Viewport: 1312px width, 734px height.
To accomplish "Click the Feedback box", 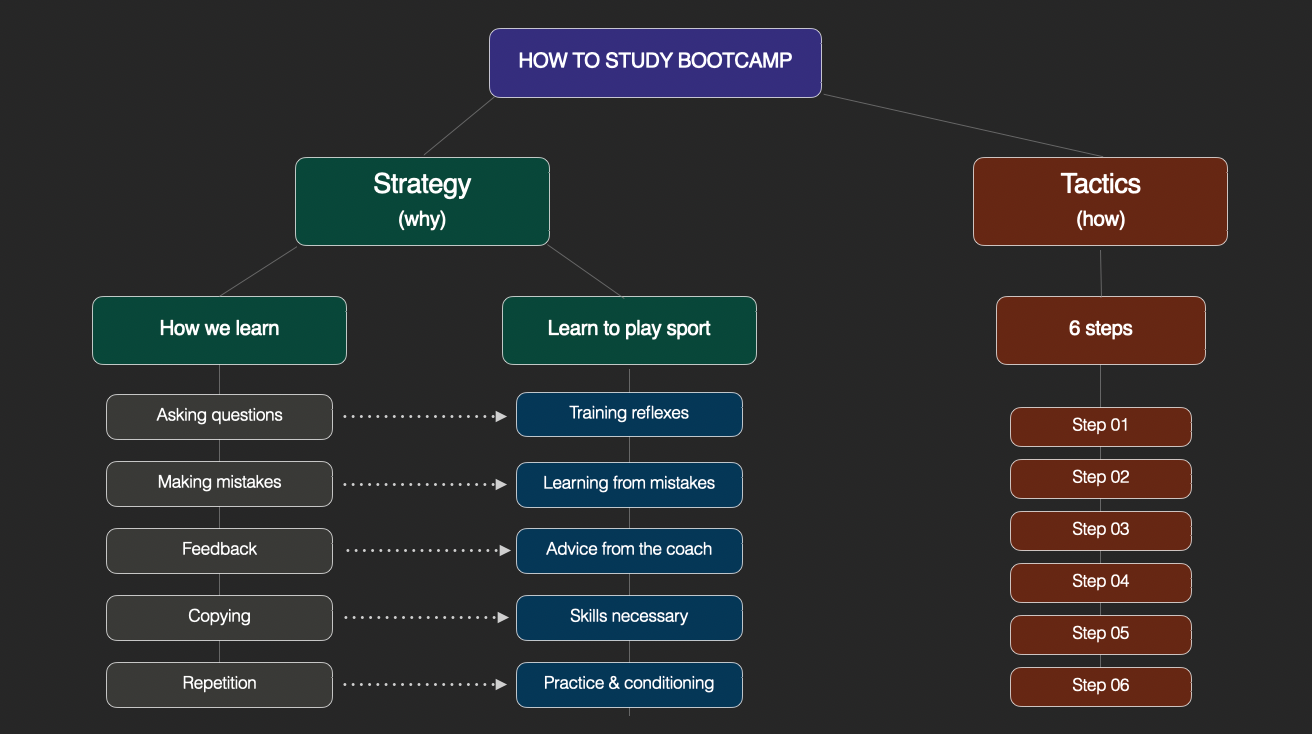I will point(219,551).
